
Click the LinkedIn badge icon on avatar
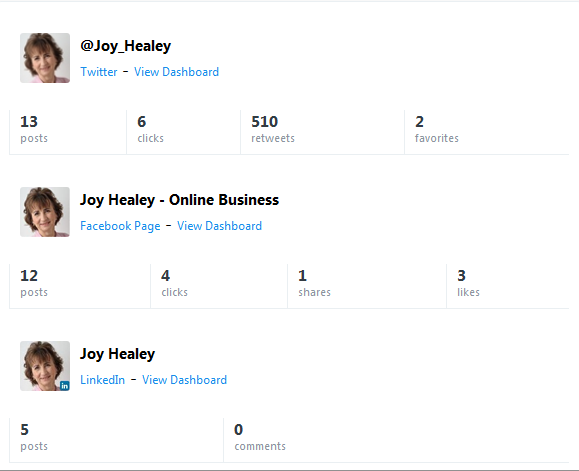click(x=65, y=386)
